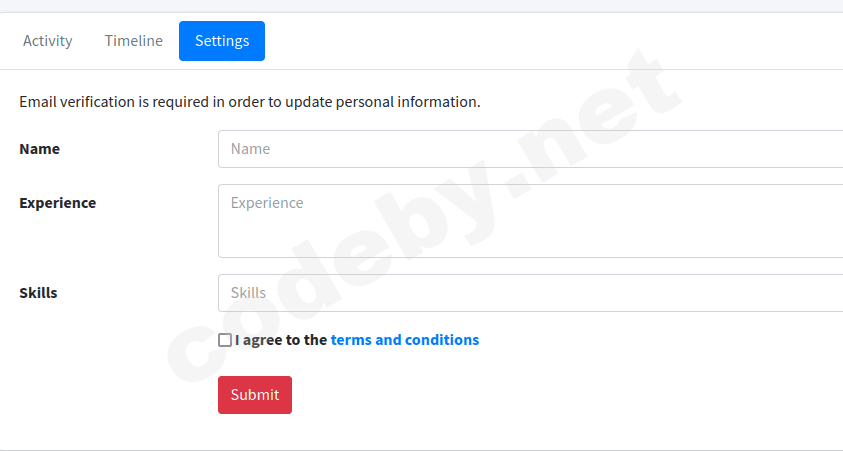Tick the terms agreement checkbox

click(x=225, y=340)
